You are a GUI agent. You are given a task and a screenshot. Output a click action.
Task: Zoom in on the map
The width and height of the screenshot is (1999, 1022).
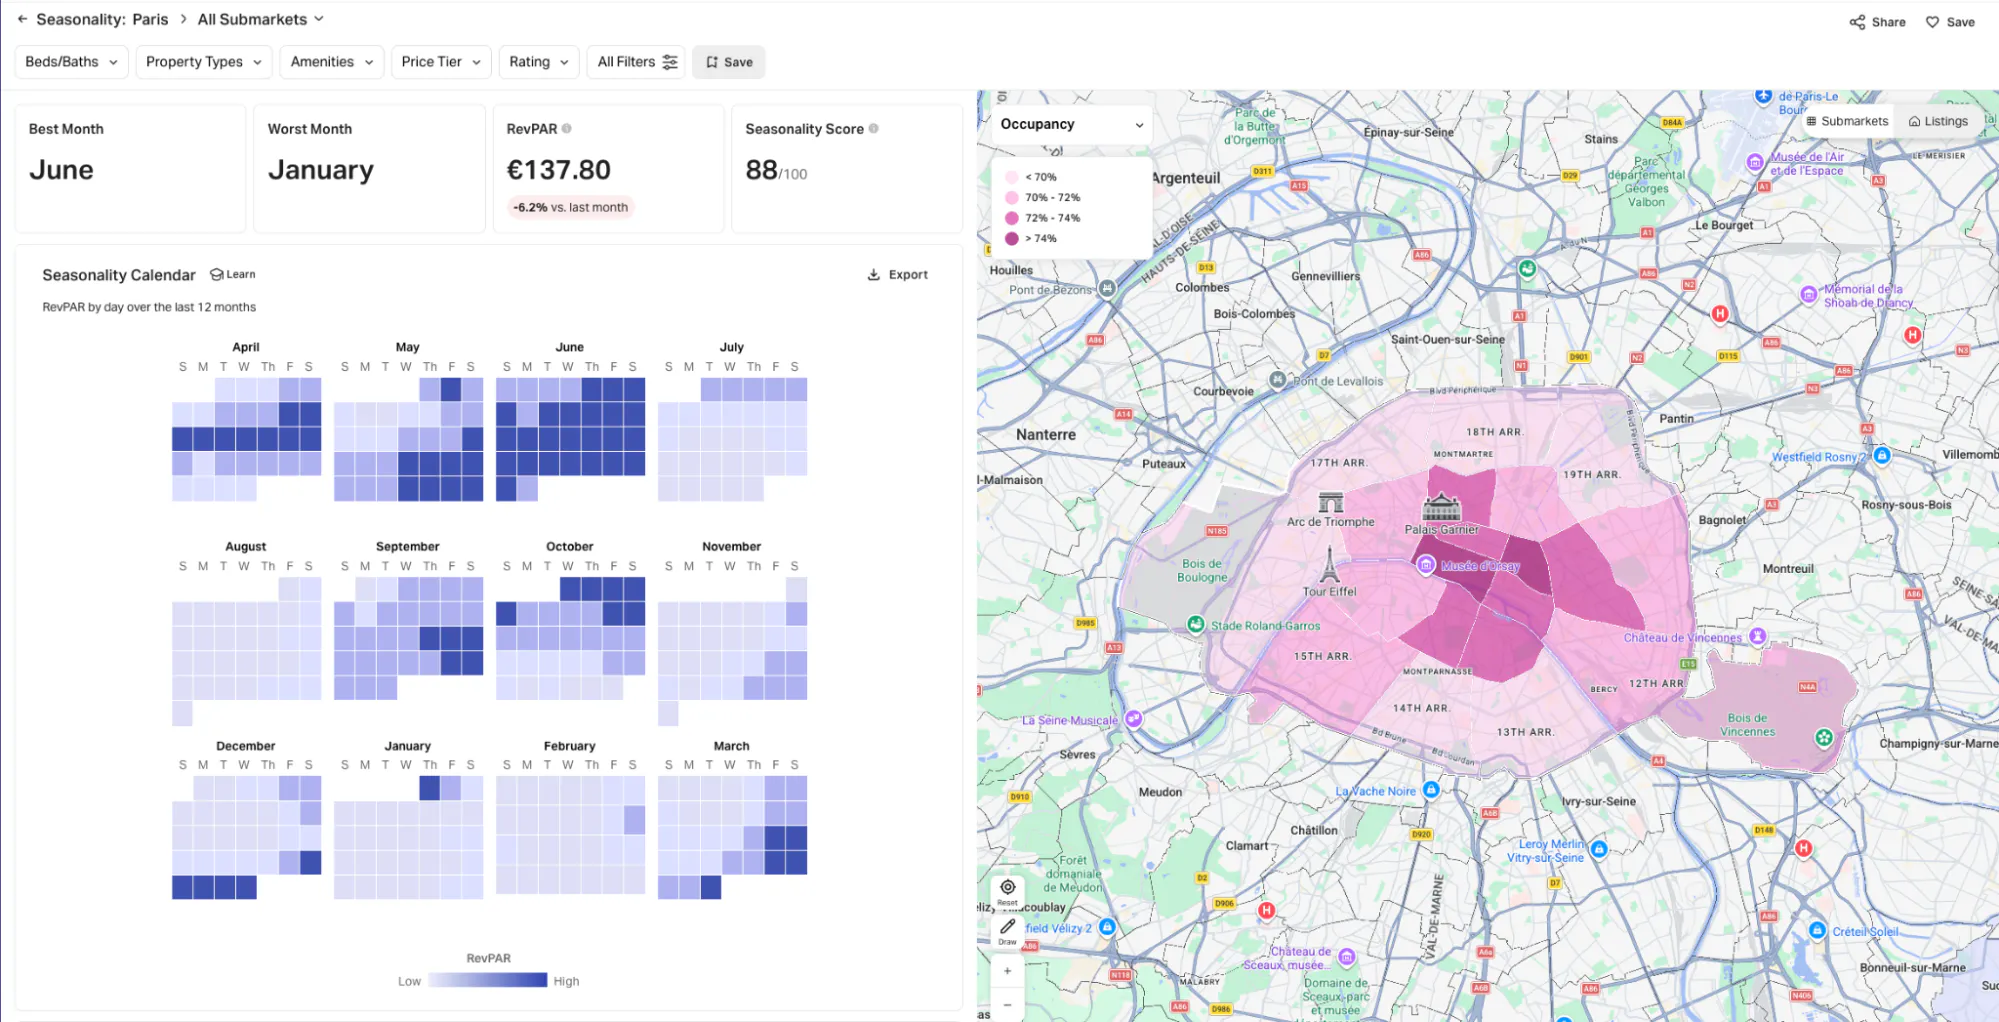pos(1008,971)
